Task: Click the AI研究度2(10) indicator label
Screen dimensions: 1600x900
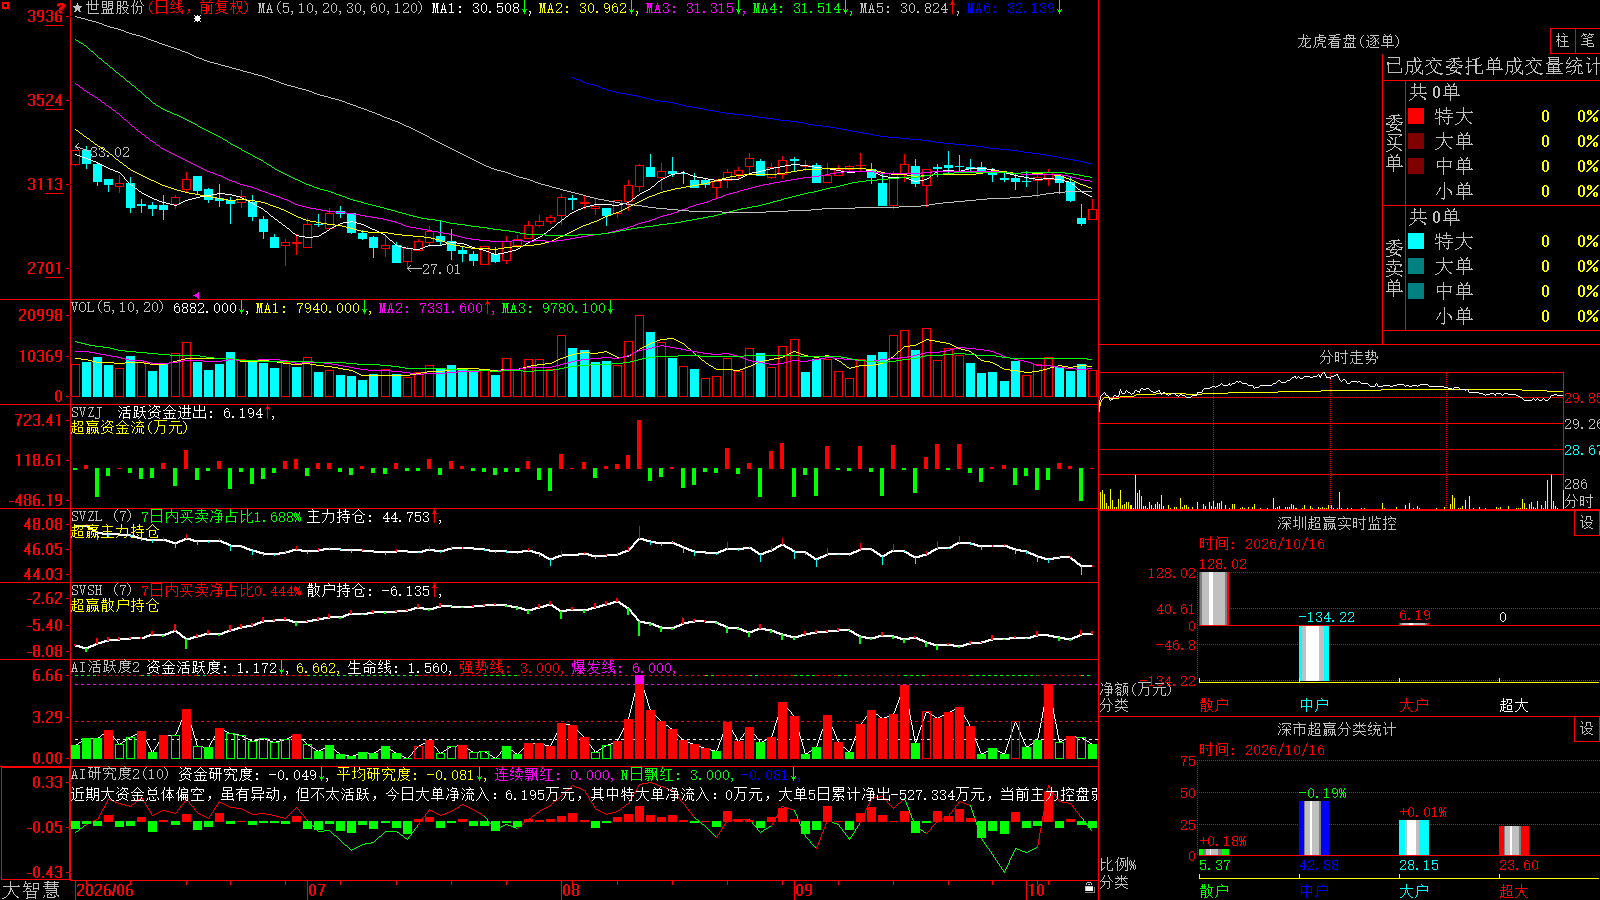Action: coord(120,774)
